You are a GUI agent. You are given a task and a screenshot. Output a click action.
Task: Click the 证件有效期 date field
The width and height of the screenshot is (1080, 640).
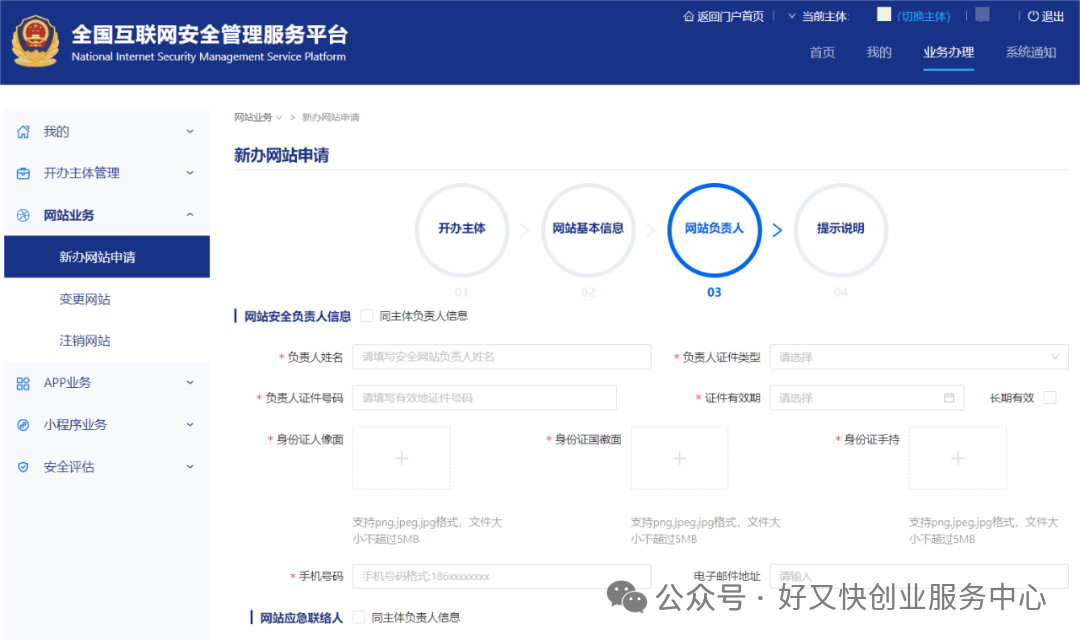pyautogui.click(x=866, y=398)
